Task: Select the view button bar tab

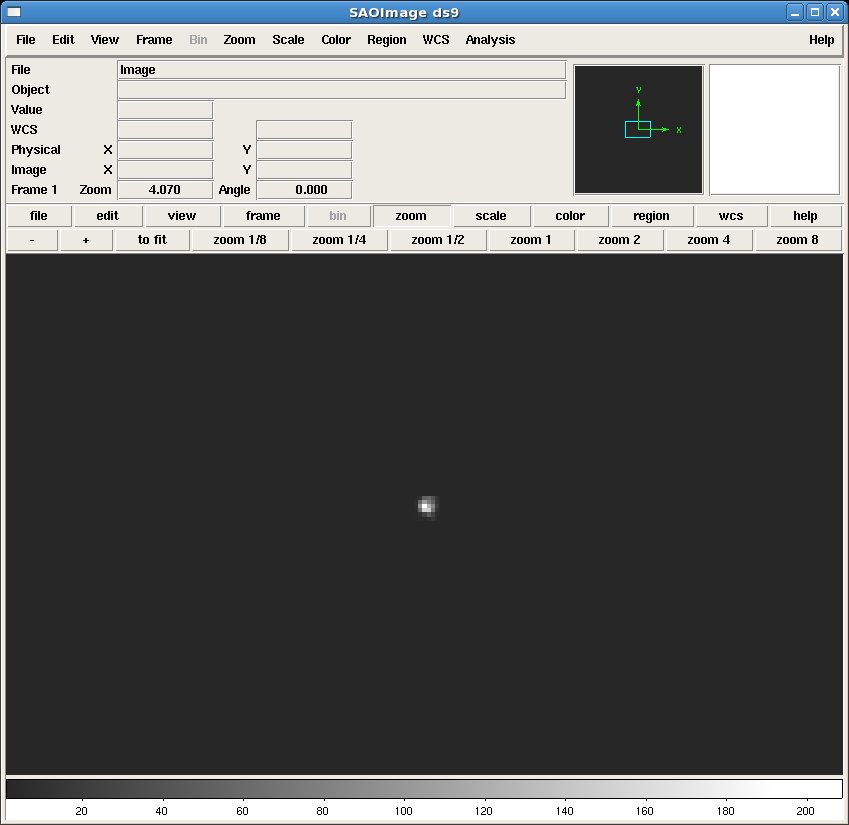Action: 182,216
